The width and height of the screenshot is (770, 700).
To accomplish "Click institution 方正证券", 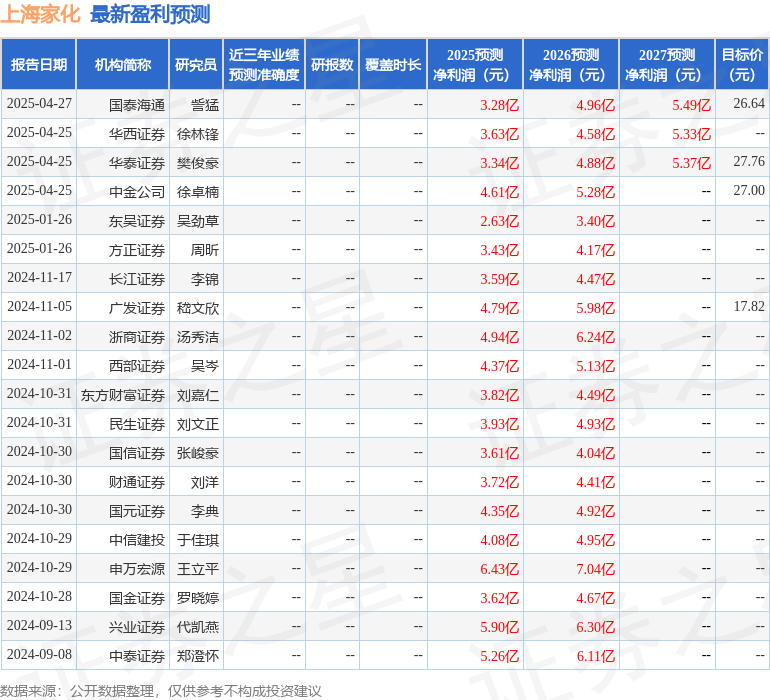I will coord(137,250).
